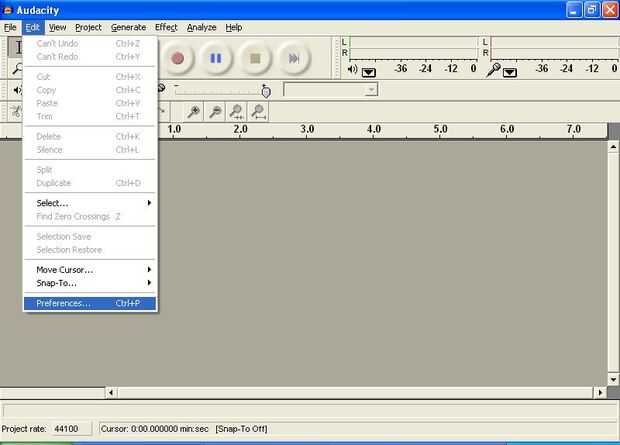Click the input volume slider thumb
Viewport: 620px width, 445px height.
[x=266, y=92]
